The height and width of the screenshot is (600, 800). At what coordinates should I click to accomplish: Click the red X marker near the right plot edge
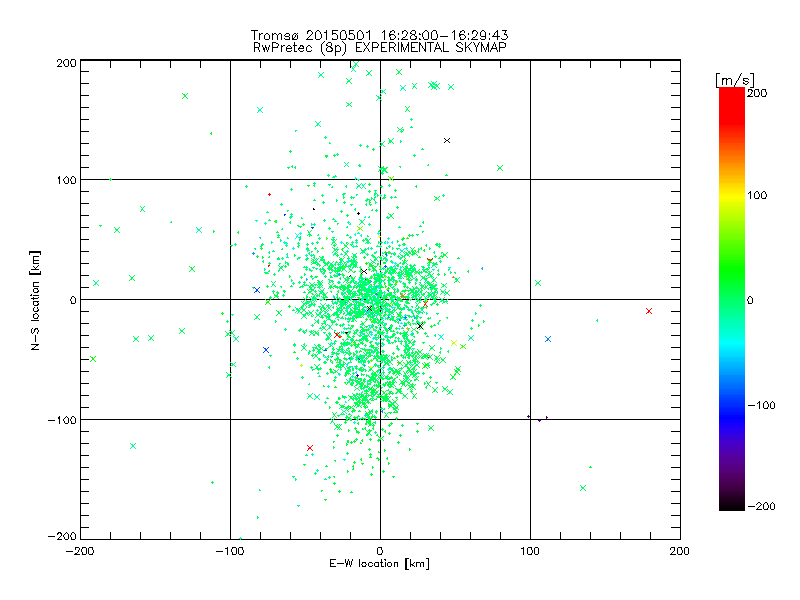pyautogui.click(x=649, y=311)
